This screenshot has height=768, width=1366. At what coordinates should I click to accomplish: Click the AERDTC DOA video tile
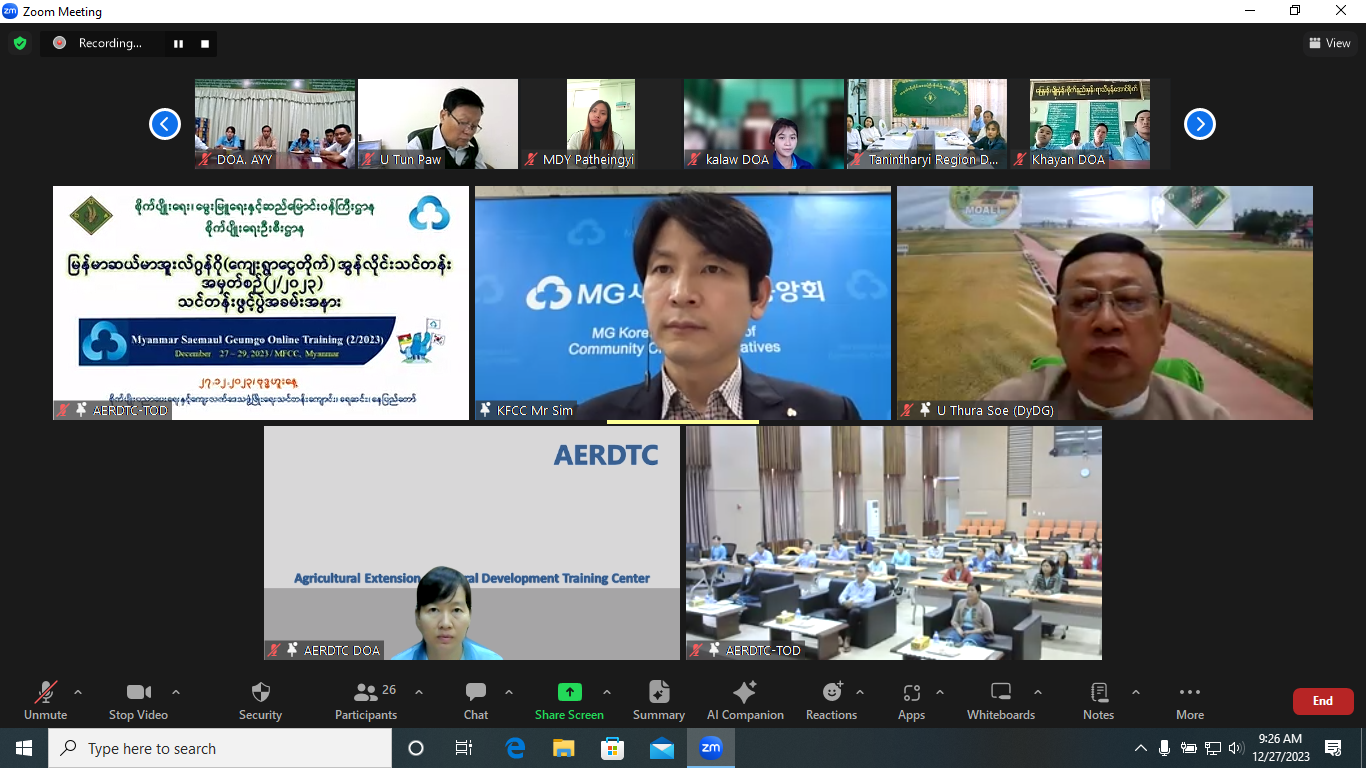(472, 543)
